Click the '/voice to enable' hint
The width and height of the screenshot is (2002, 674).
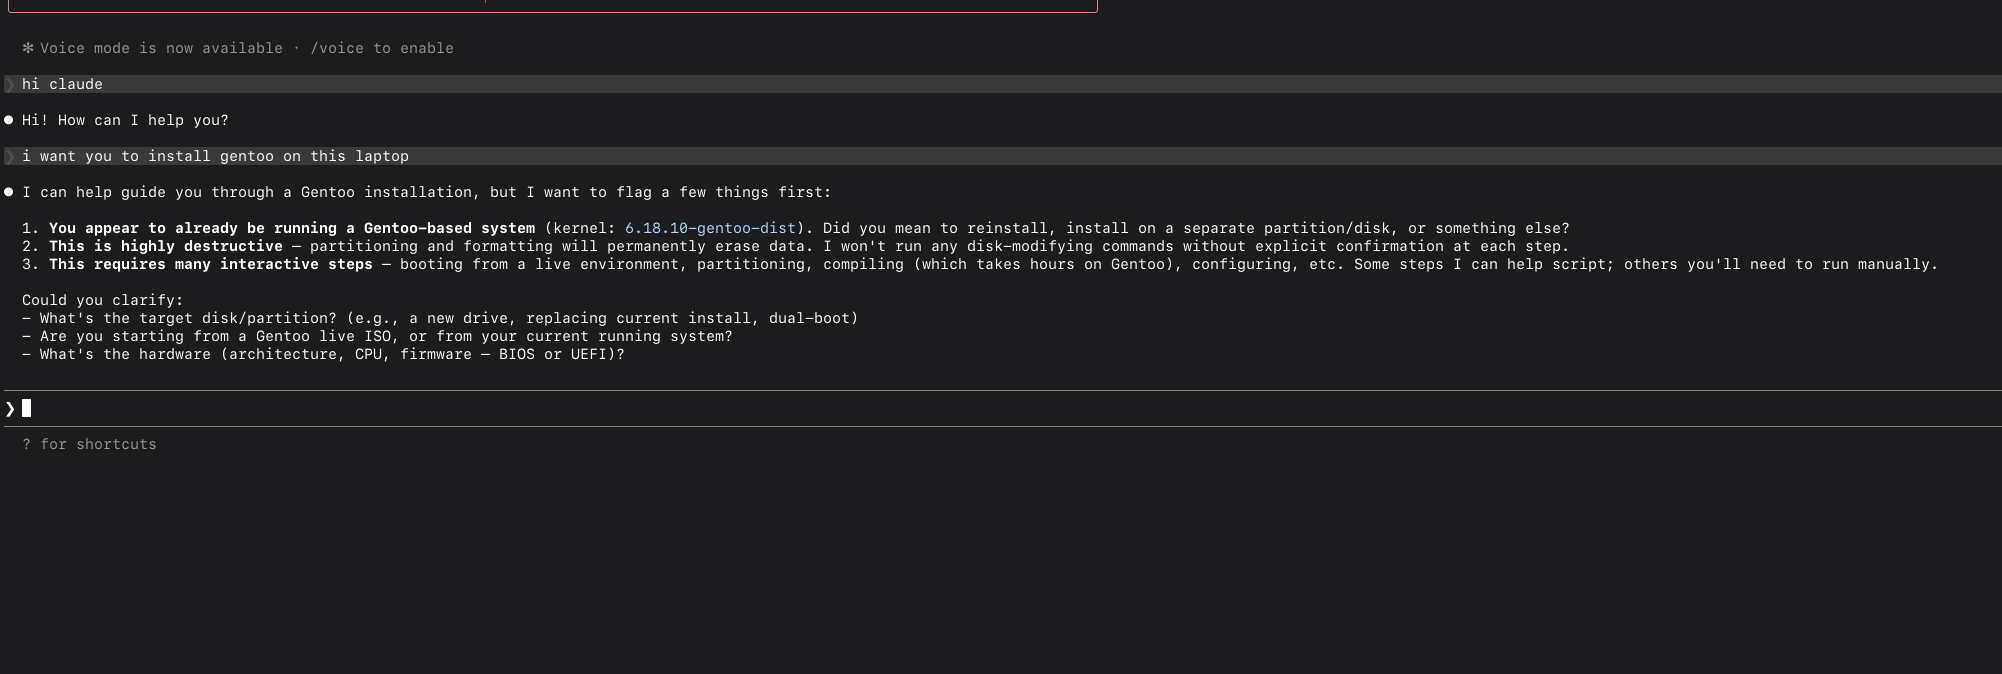382,48
